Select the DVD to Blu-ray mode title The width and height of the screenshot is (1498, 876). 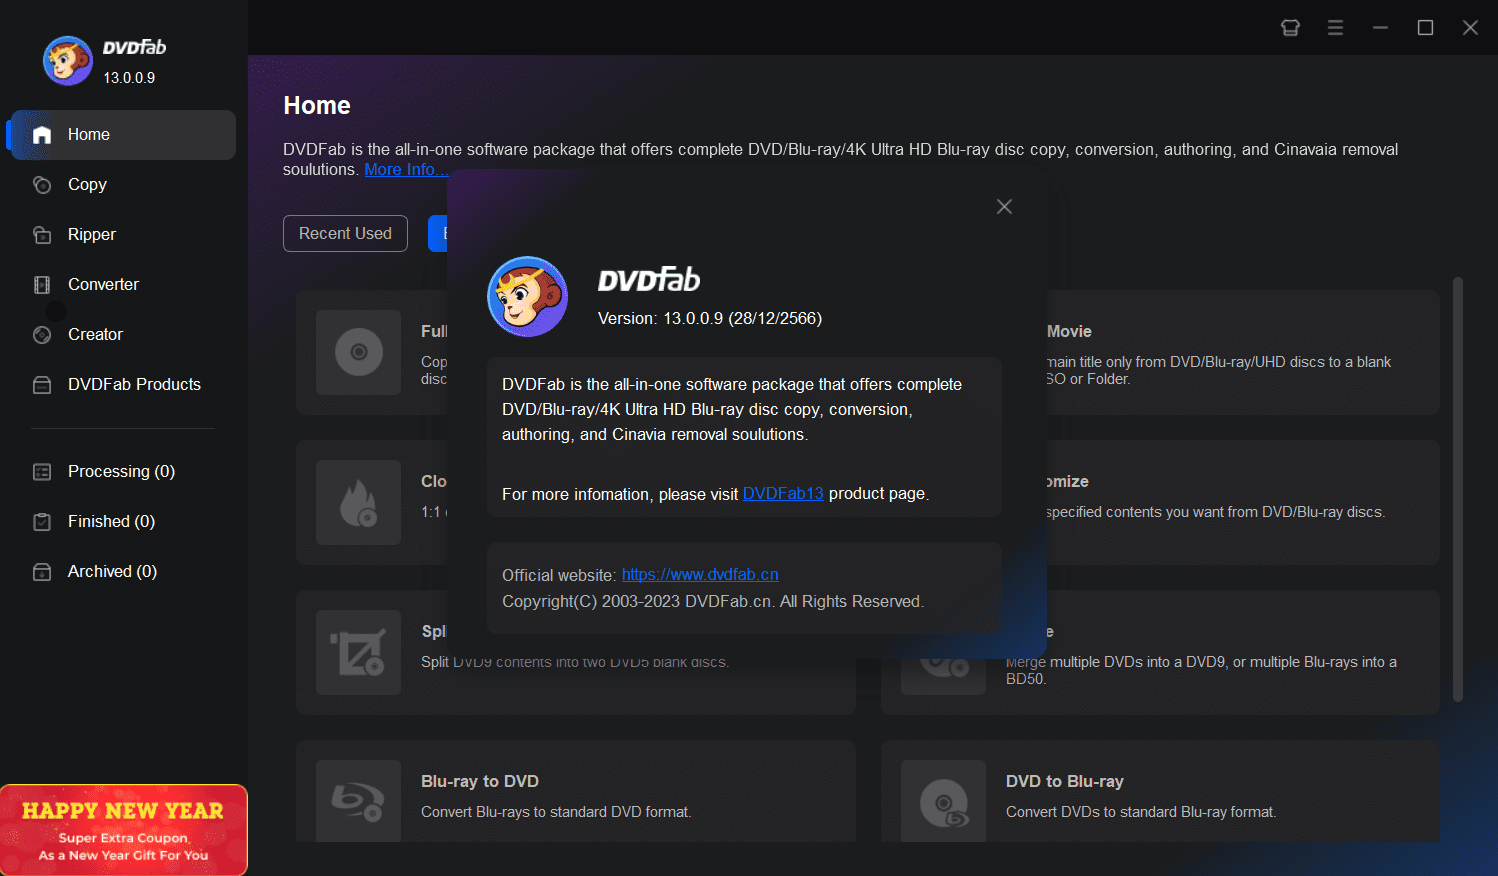click(1065, 782)
